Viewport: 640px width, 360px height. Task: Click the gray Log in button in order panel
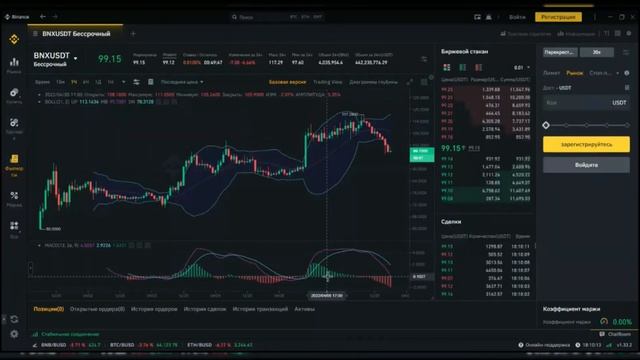coord(586,165)
